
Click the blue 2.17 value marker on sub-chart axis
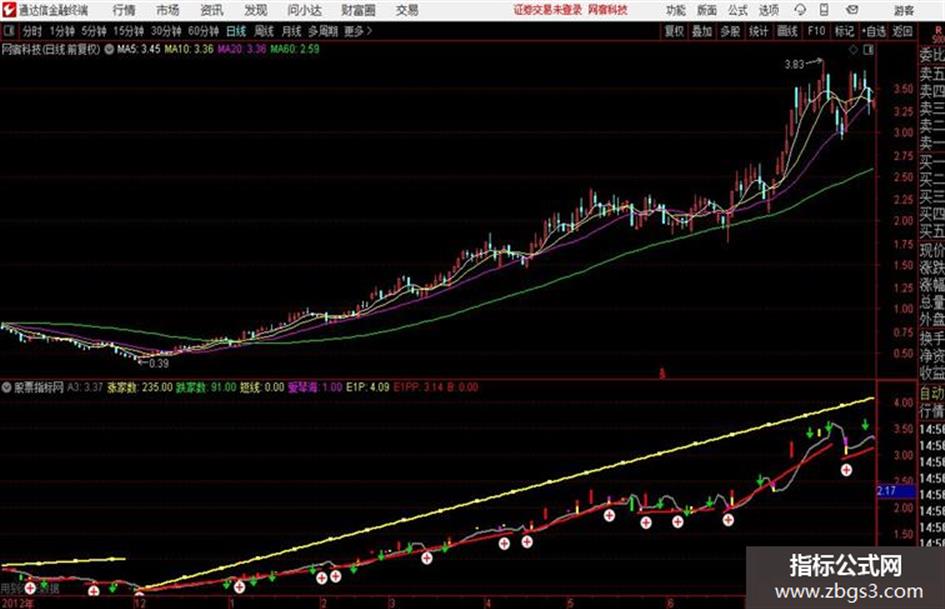click(x=896, y=491)
